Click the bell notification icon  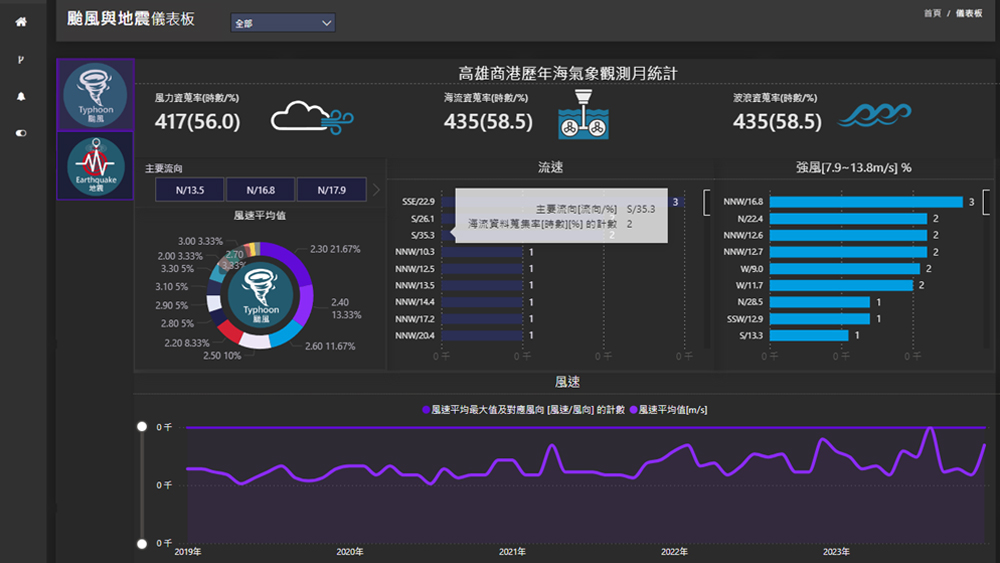pyautogui.click(x=21, y=97)
